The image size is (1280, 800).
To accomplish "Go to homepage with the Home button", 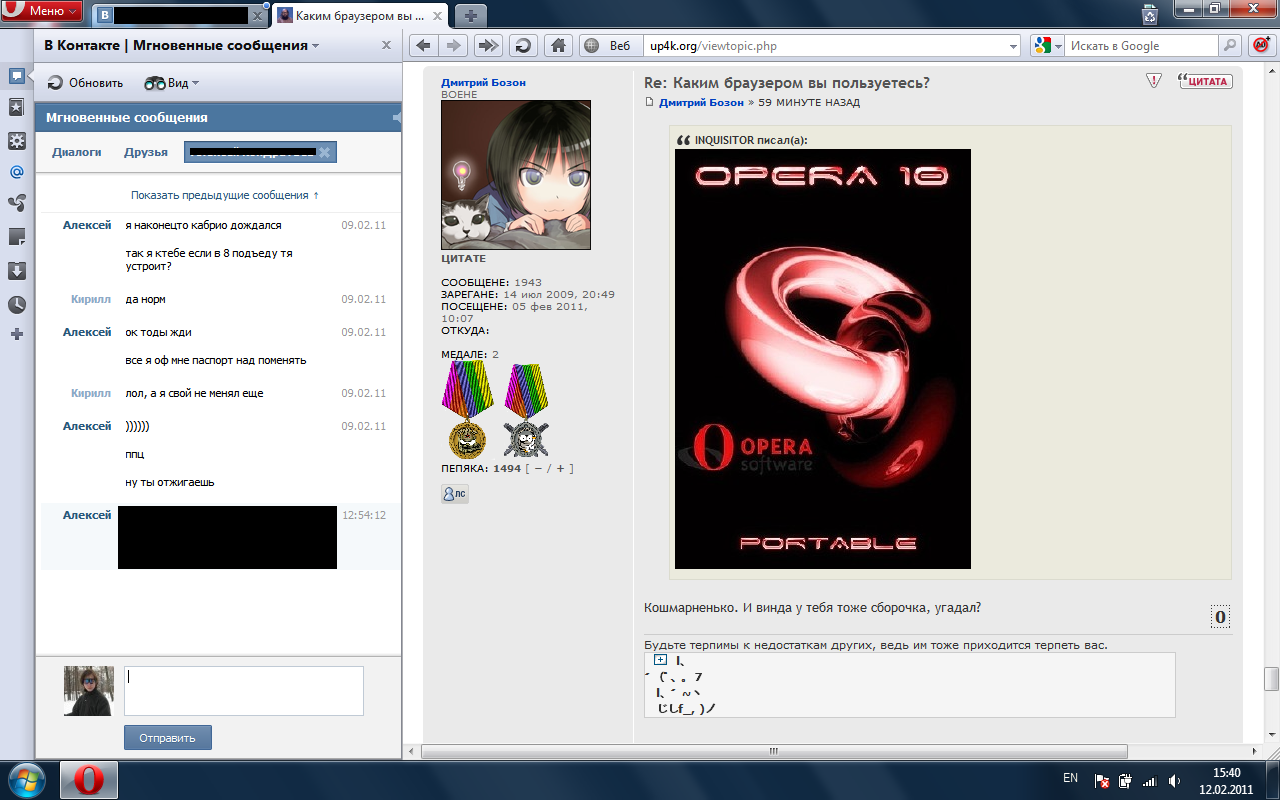I will pyautogui.click(x=557, y=45).
